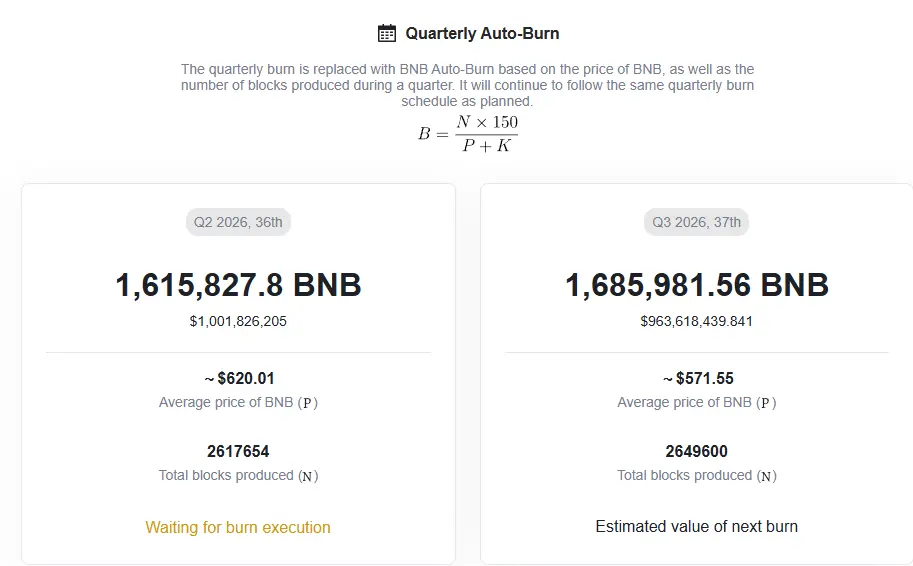Select the 1,615,827.8 BNB amount
The height and width of the screenshot is (566, 913).
[238, 285]
